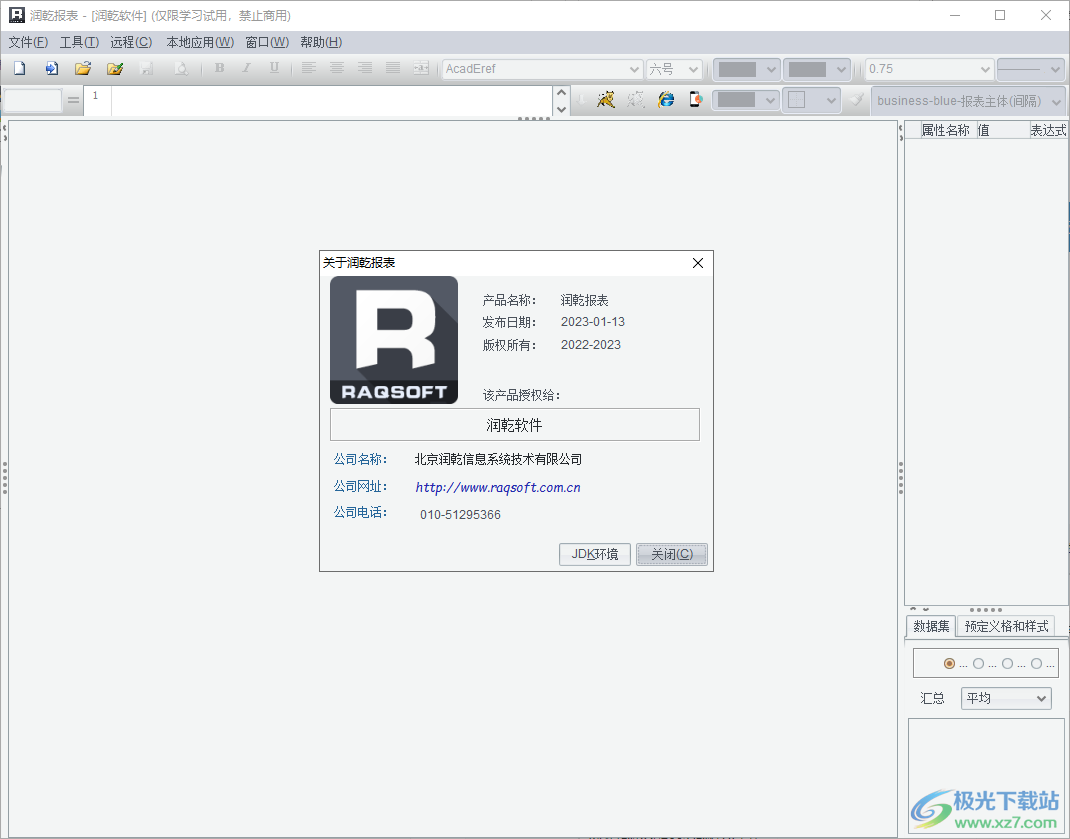Open the border color swatch dropdown

[745, 100]
